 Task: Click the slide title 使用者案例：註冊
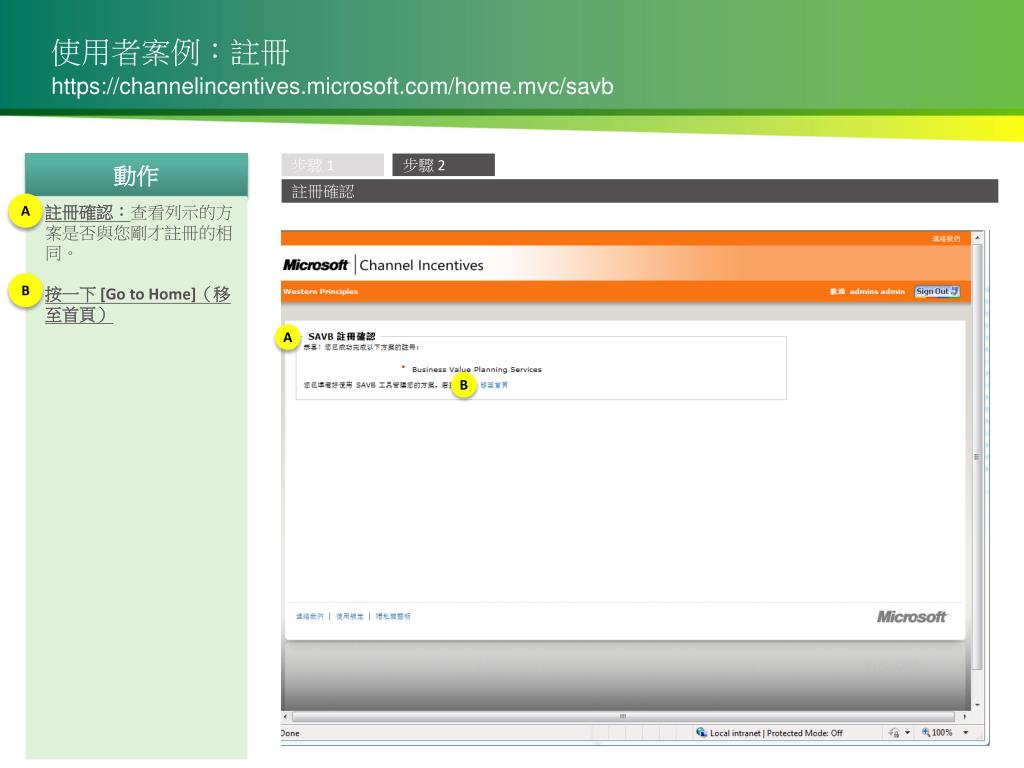[170, 52]
